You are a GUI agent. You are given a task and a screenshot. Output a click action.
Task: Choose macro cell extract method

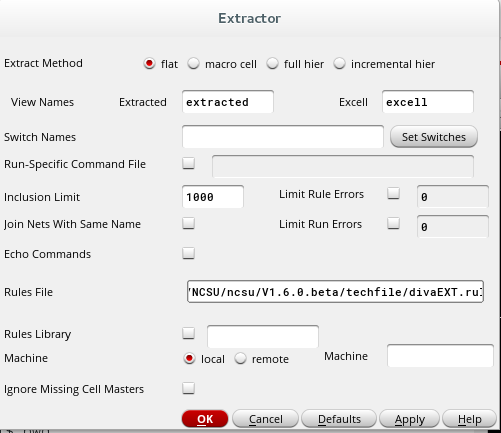[193, 63]
